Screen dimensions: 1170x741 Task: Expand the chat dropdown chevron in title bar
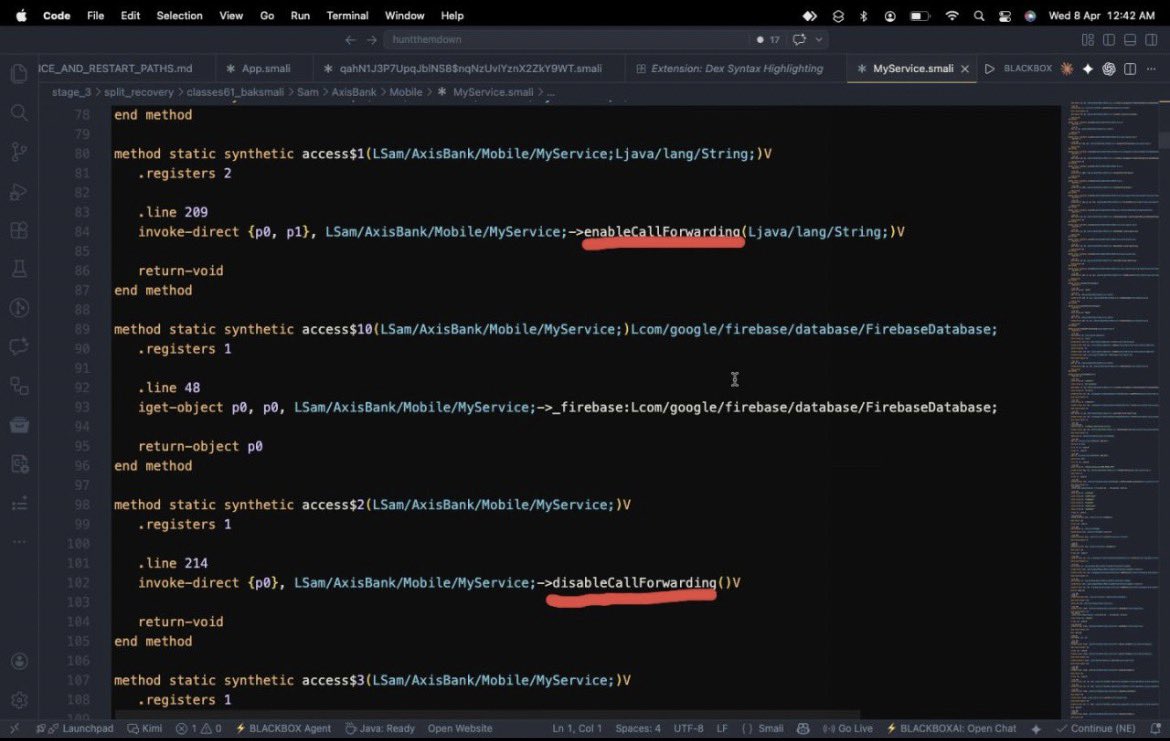tap(819, 40)
